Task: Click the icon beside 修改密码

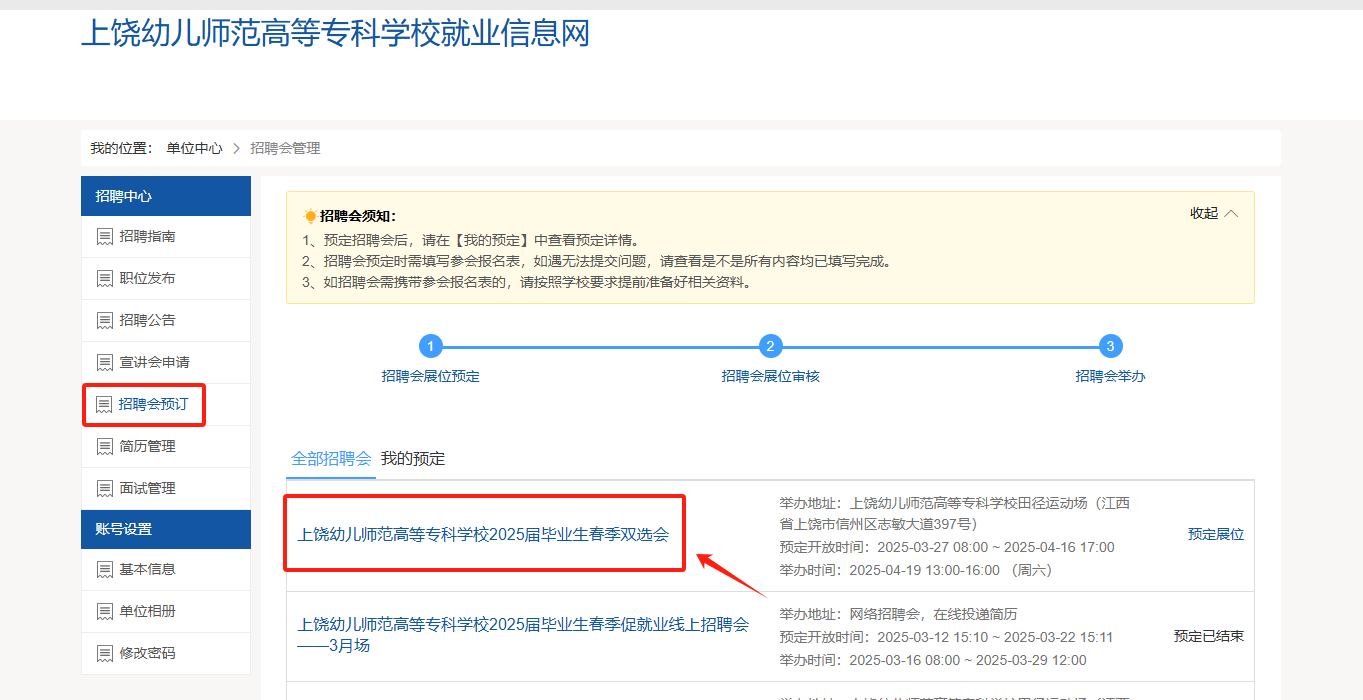Action: point(104,654)
